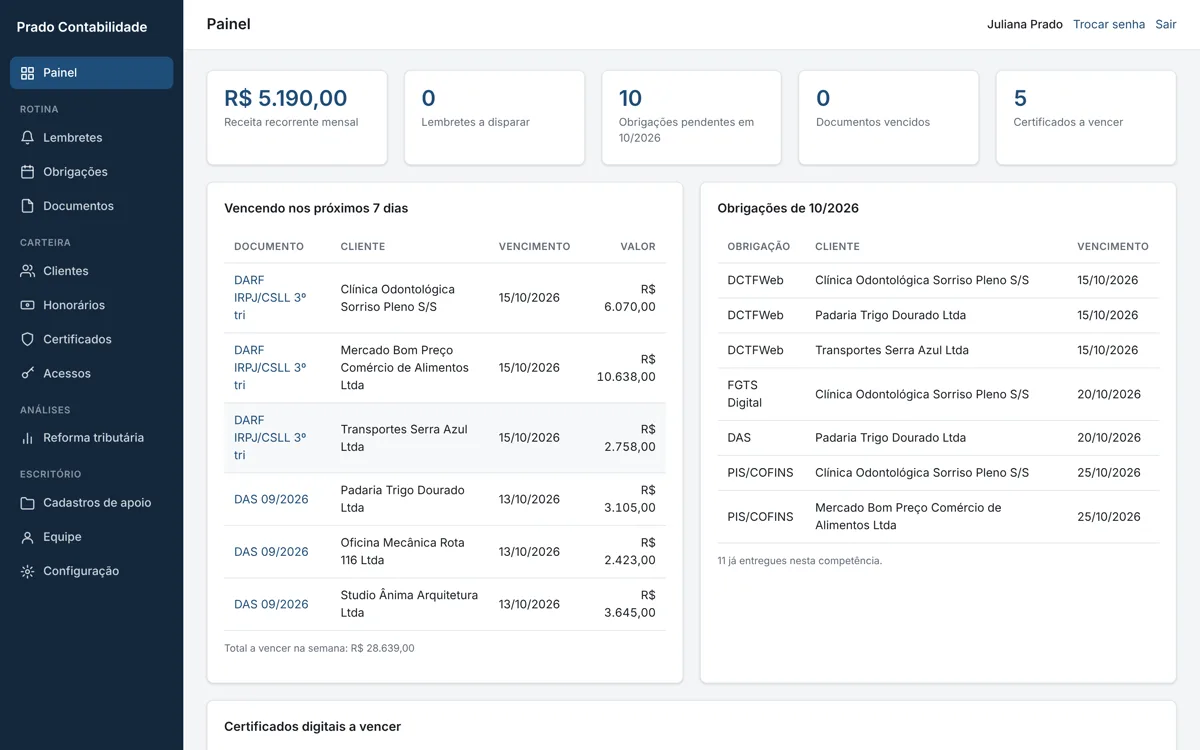Click the Configuração gear icon

coord(27,571)
